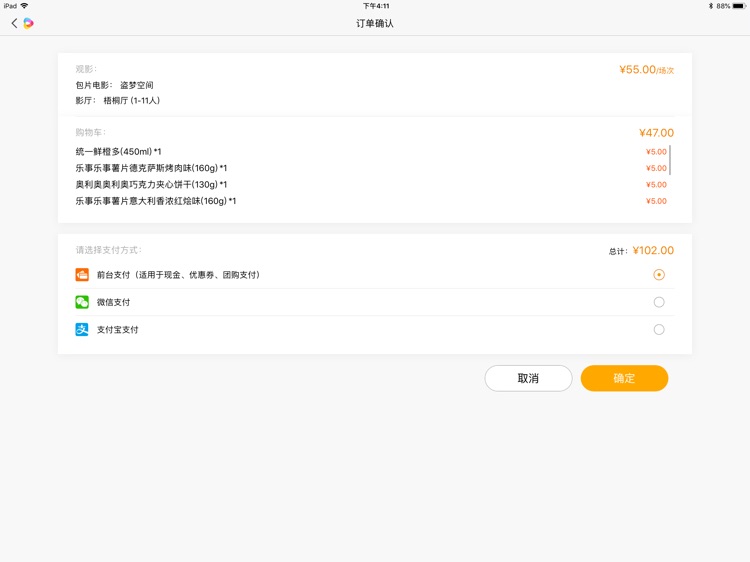The width and height of the screenshot is (750, 562).
Task: Click the 奥利奥巧克力夹心饼干(130g) item
Action: (151, 184)
